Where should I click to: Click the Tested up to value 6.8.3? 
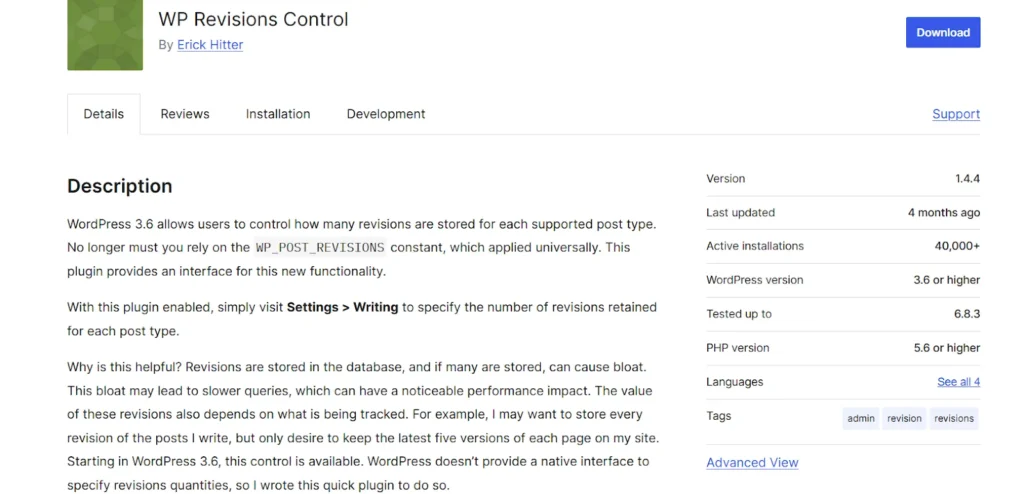pyautogui.click(x=967, y=314)
